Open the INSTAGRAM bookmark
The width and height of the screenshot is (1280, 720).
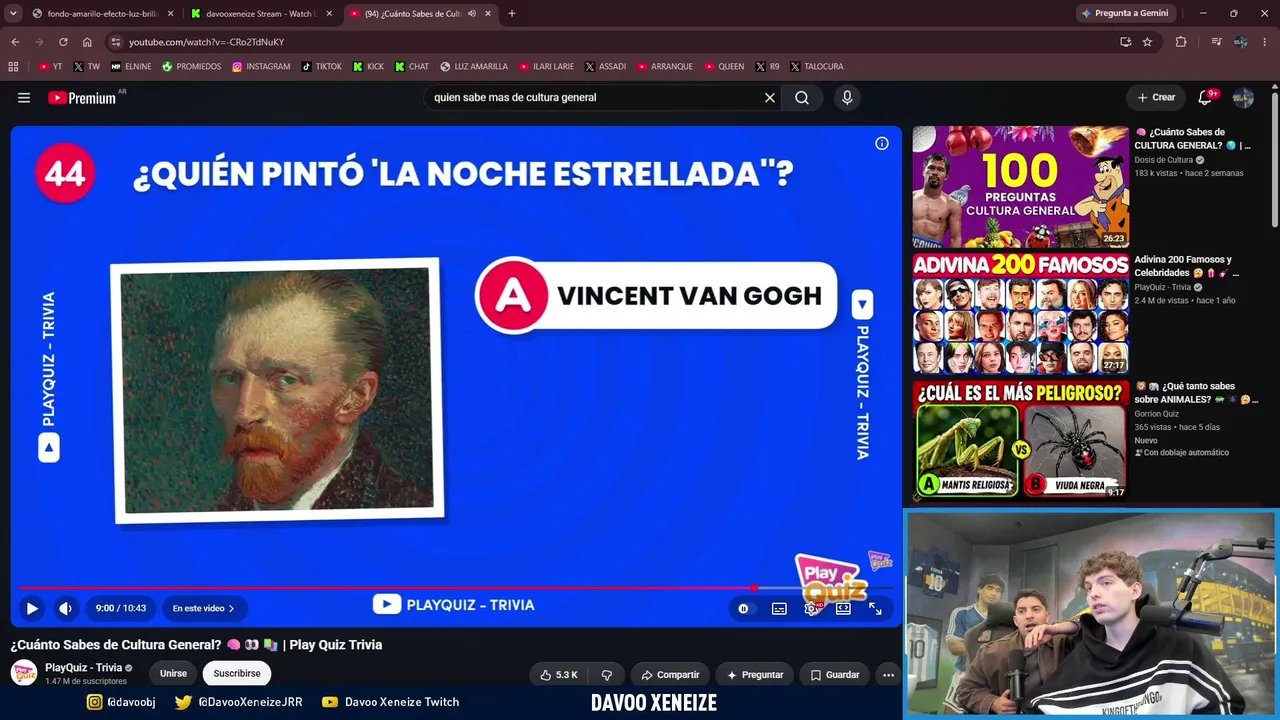coord(261,67)
